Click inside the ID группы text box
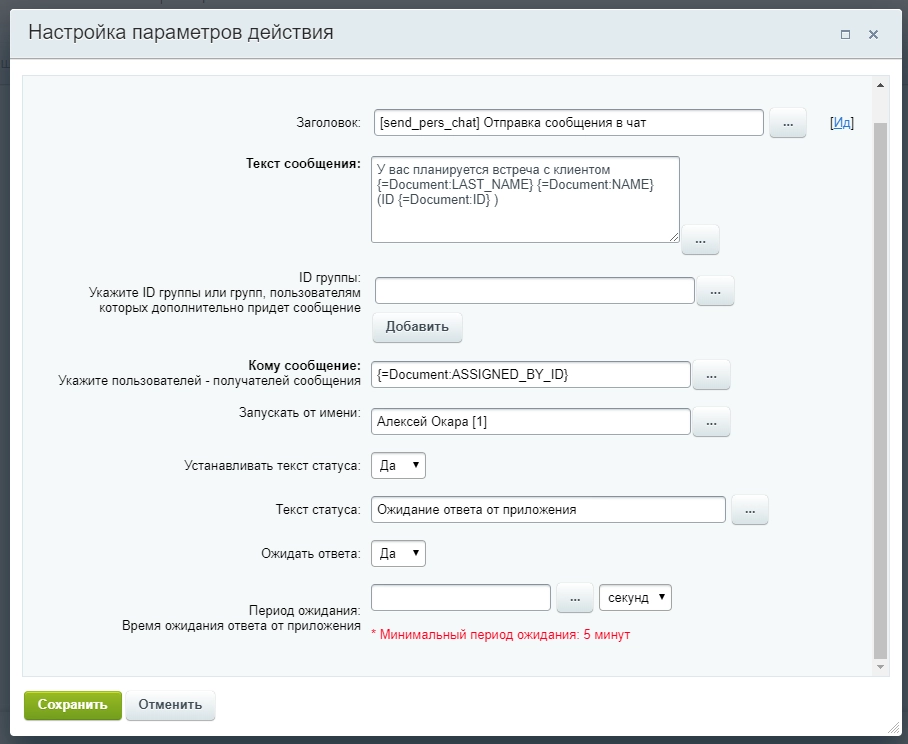908x744 pixels. coord(535,290)
